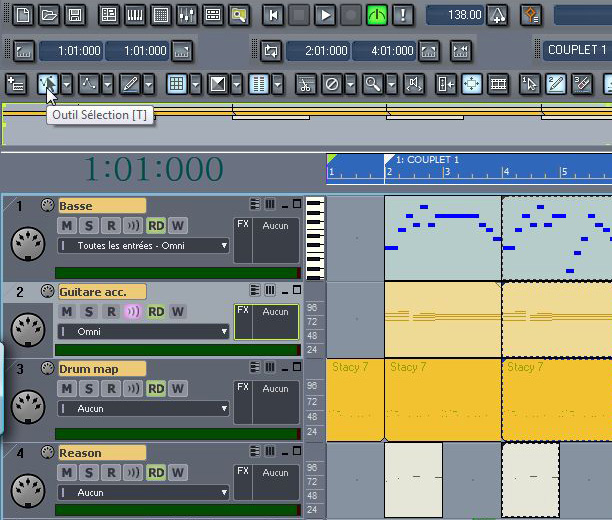Select the scrub speaker tool

pos(414,84)
